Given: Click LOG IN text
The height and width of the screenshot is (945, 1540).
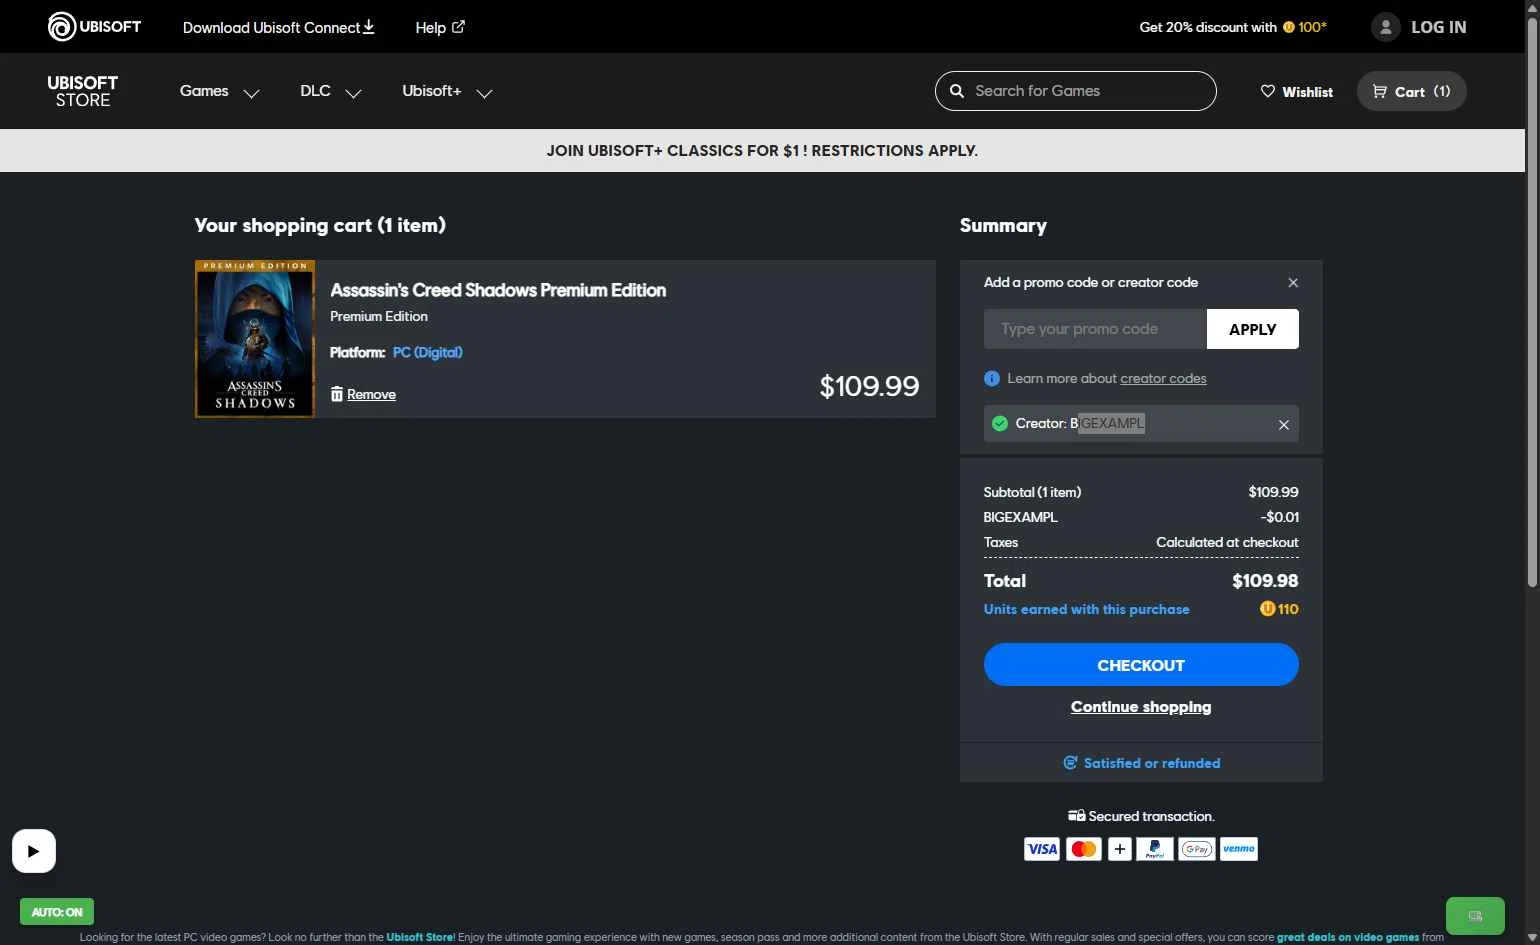Looking at the screenshot, I should (x=1438, y=27).
